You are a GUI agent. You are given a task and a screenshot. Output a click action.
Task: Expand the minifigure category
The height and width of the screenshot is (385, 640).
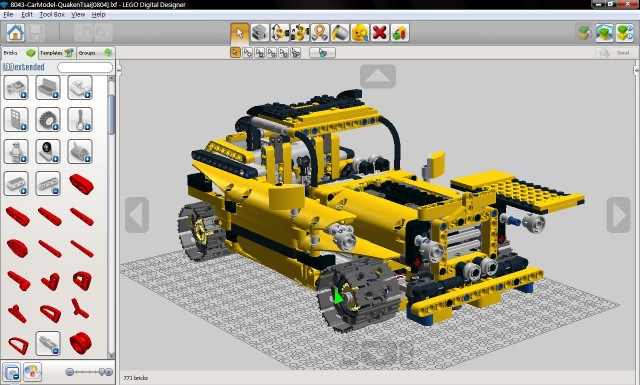tap(16, 151)
